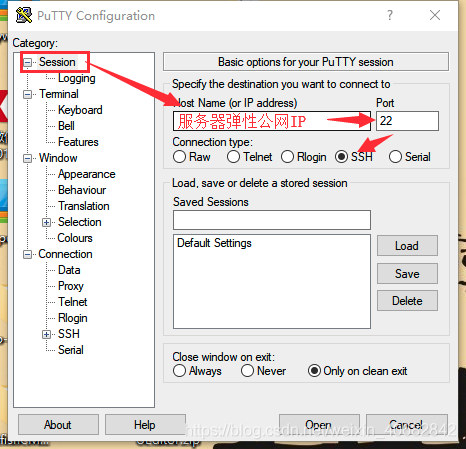
Task: Expand the Selection tree node
Action: point(47,222)
